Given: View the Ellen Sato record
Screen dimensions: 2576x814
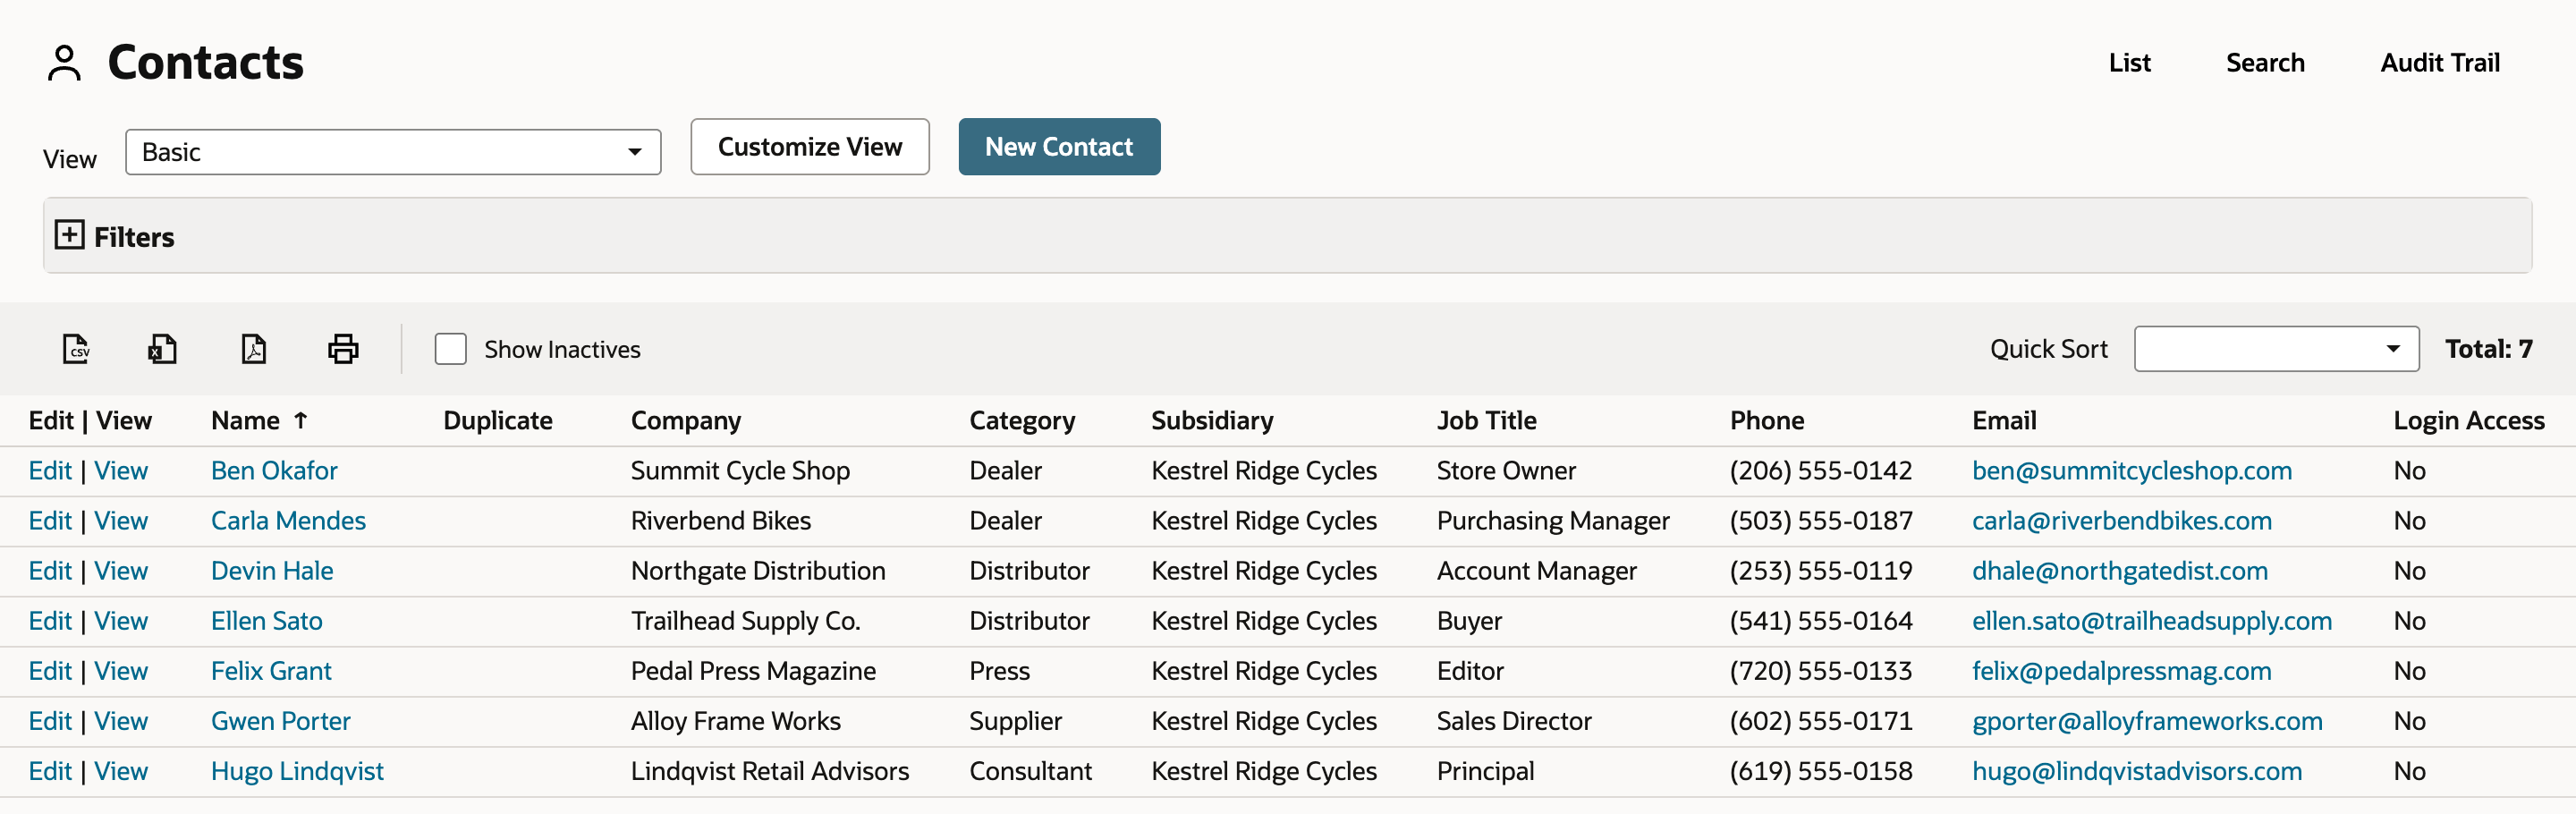Looking at the screenshot, I should [121, 621].
